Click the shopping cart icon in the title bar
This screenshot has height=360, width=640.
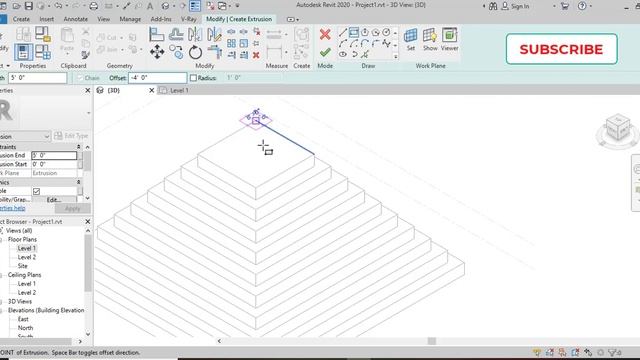565,6
